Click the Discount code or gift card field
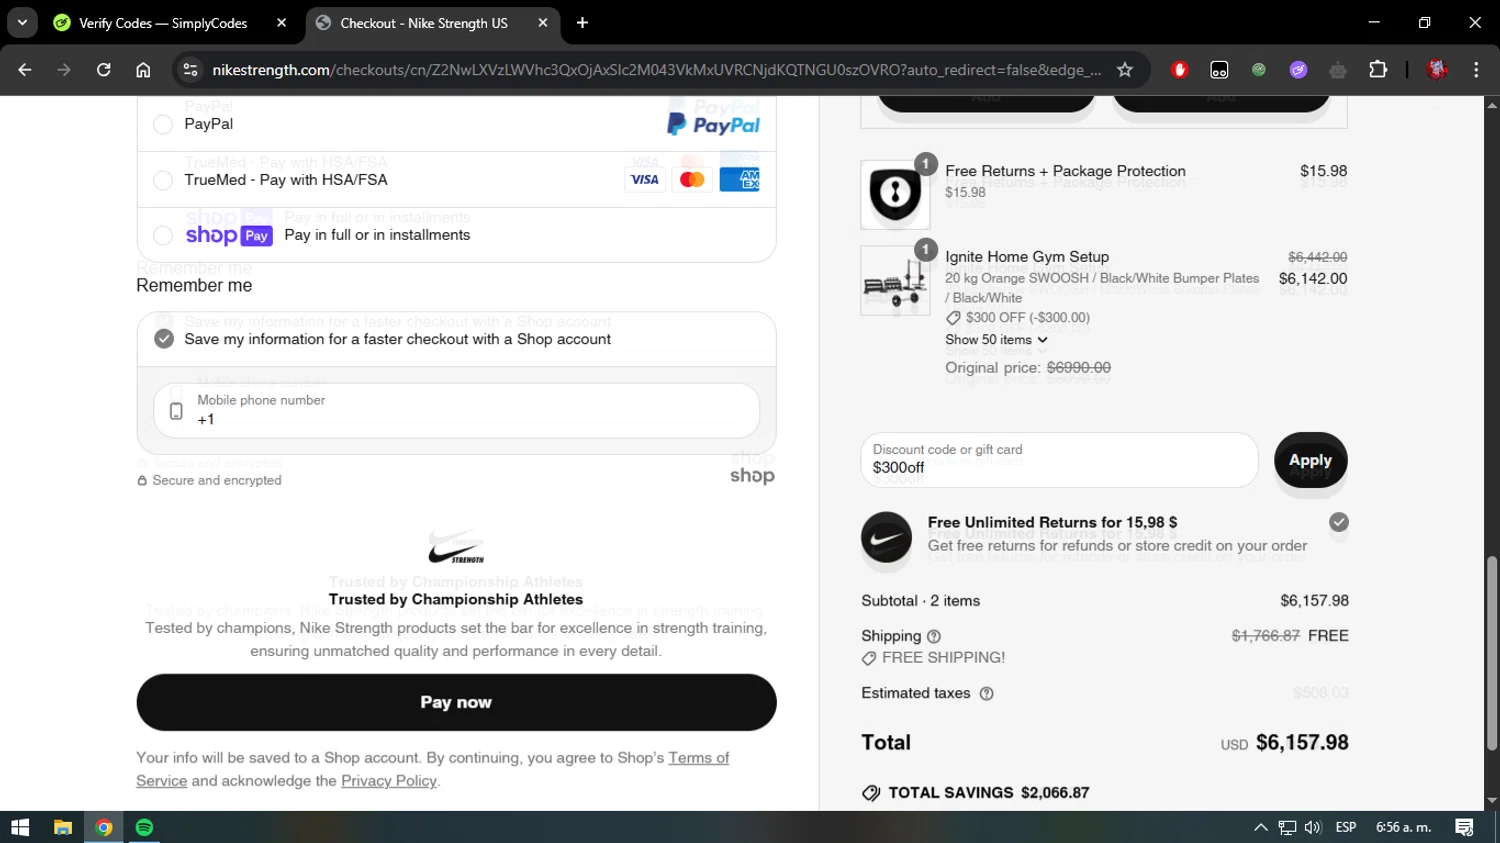Image resolution: width=1500 pixels, height=843 pixels. point(1059,460)
